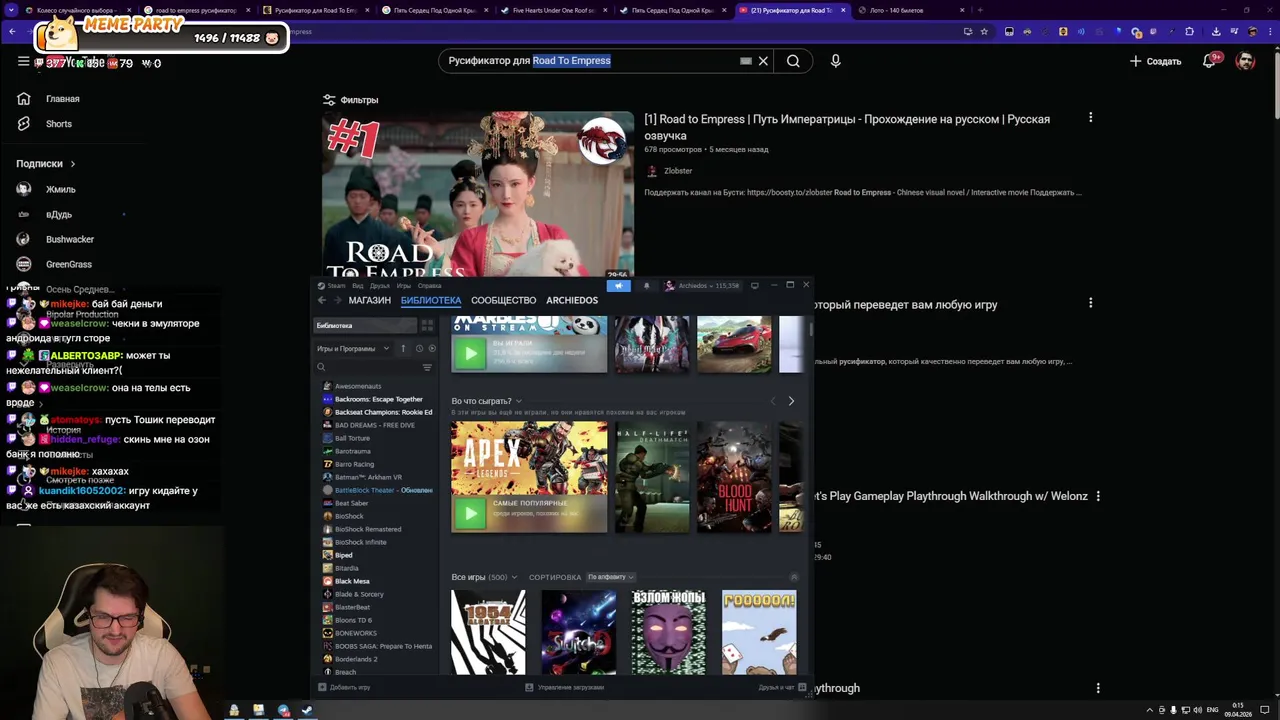Open the Steam menu in Steam window
The width and height of the screenshot is (1280, 720).
332,286
